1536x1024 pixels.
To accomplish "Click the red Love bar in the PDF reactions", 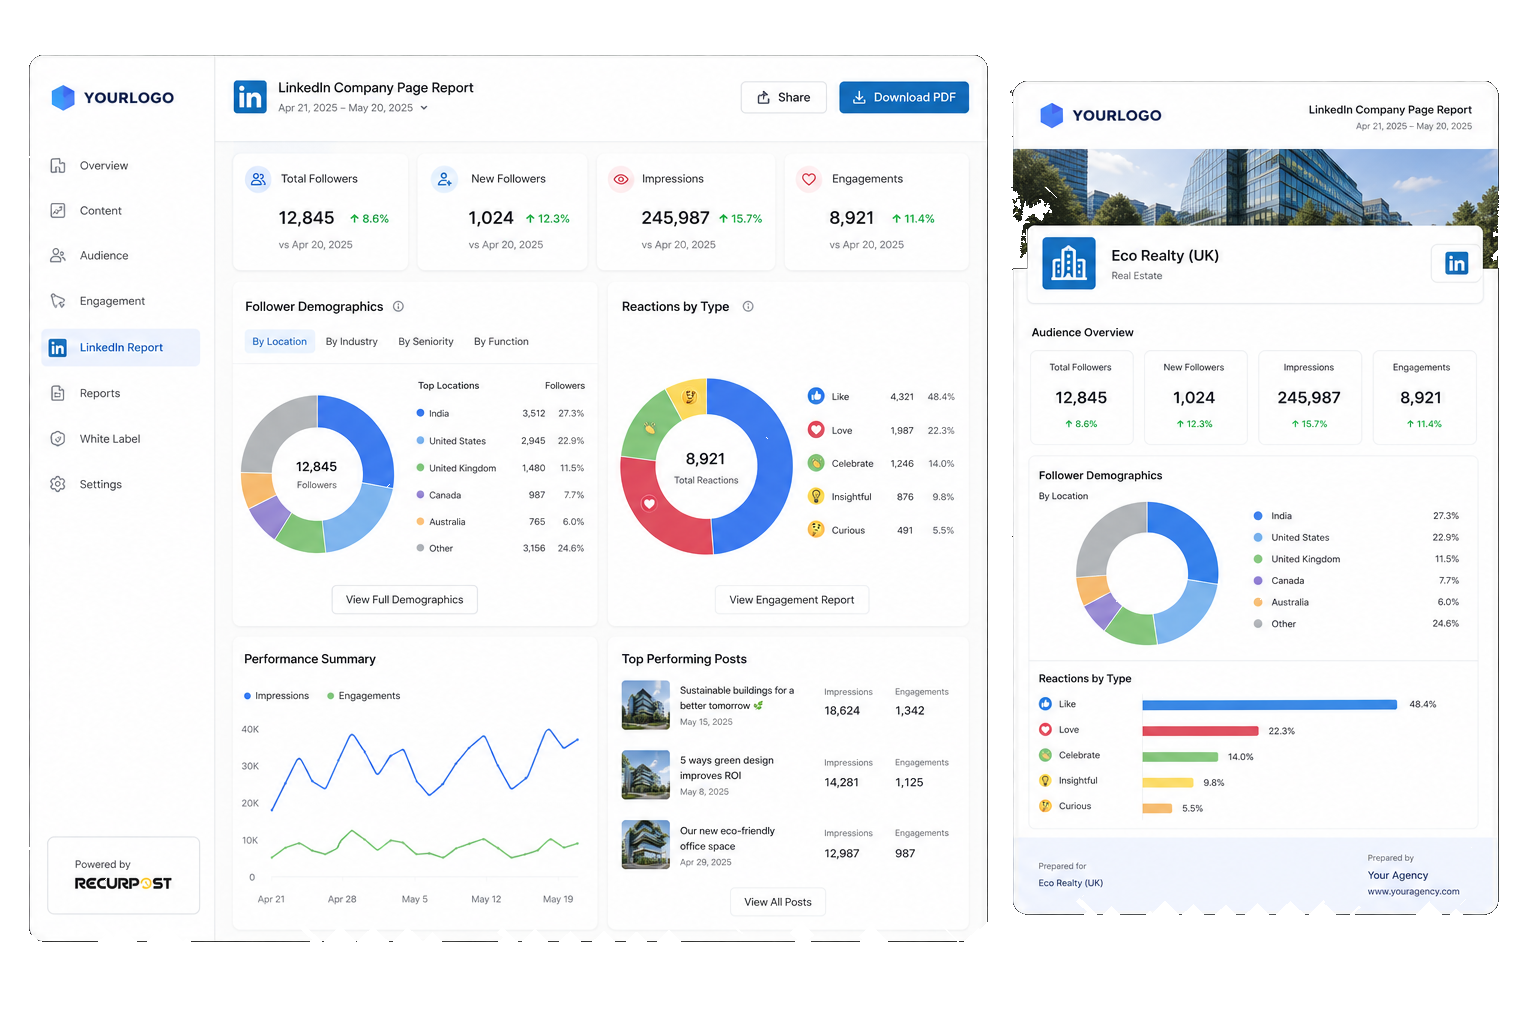I will [1200, 731].
